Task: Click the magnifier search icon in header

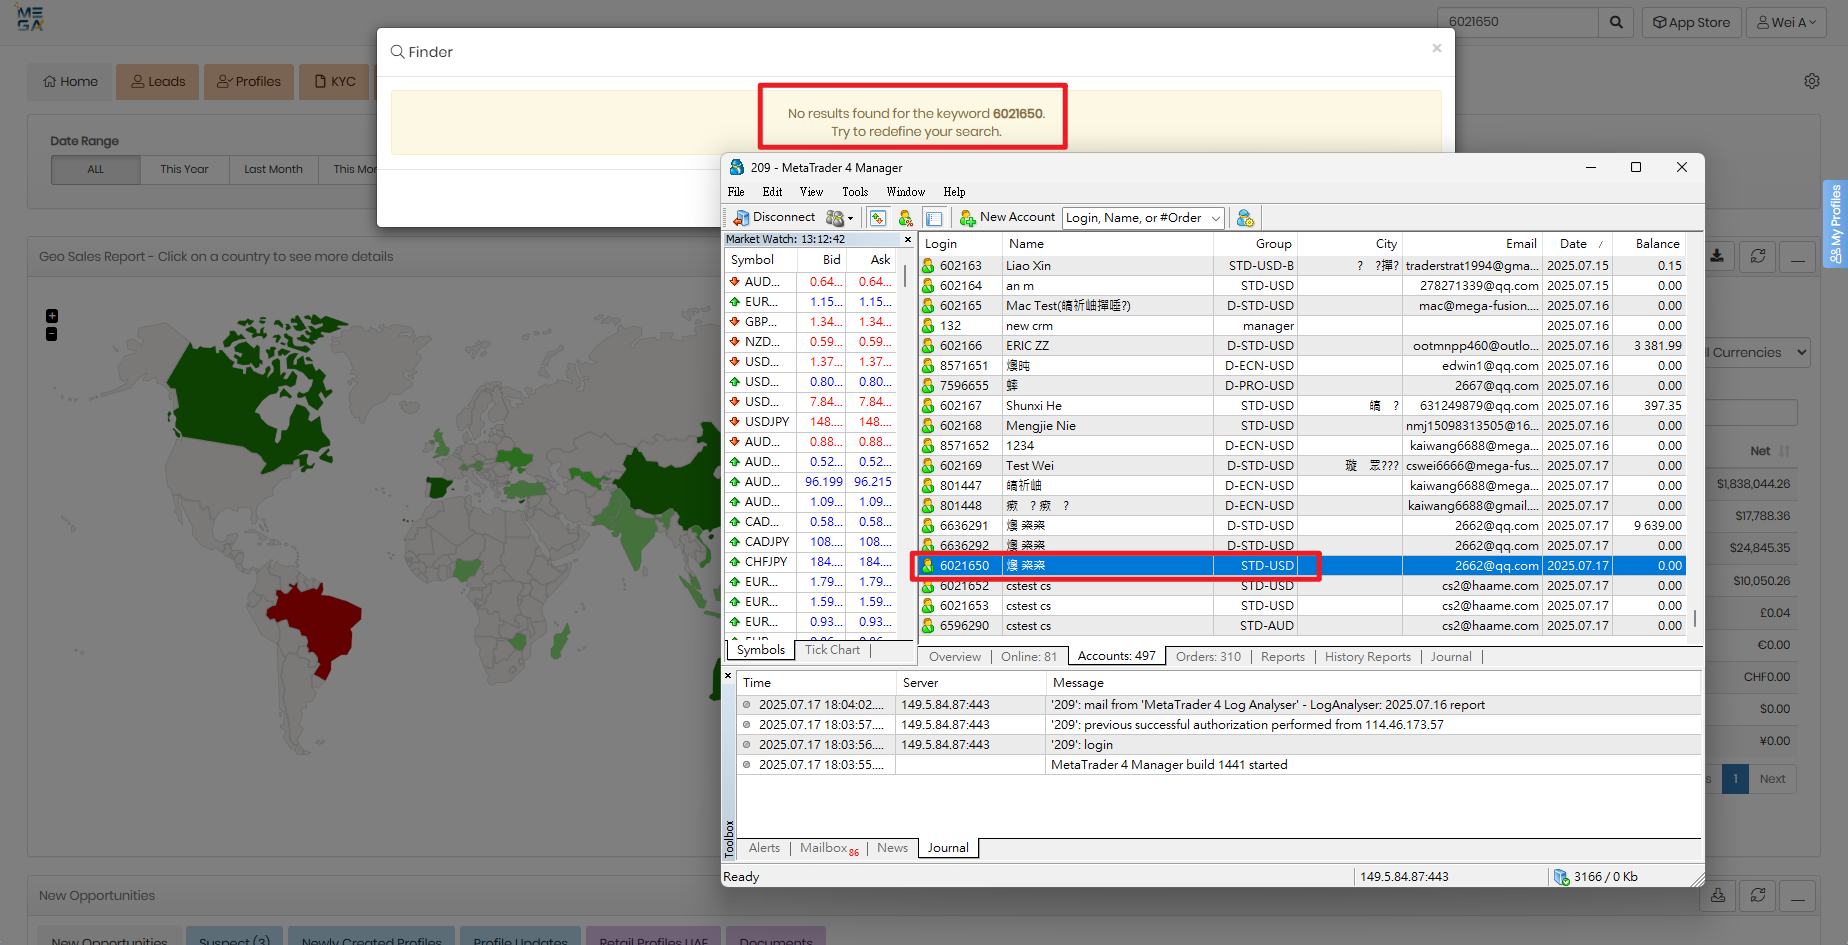Action: pyautogui.click(x=1616, y=22)
